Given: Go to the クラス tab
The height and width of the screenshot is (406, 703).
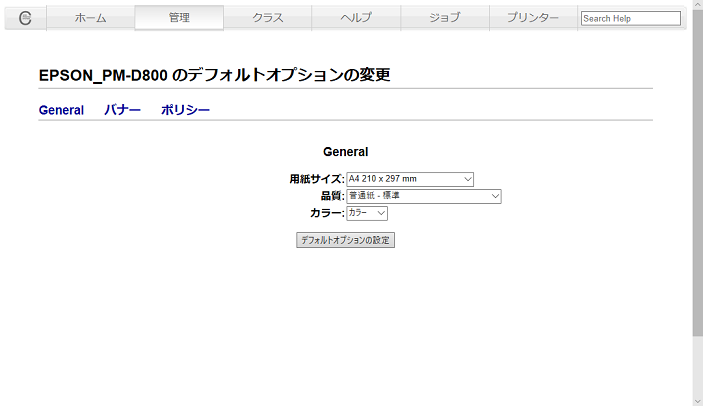Looking at the screenshot, I should [x=268, y=18].
